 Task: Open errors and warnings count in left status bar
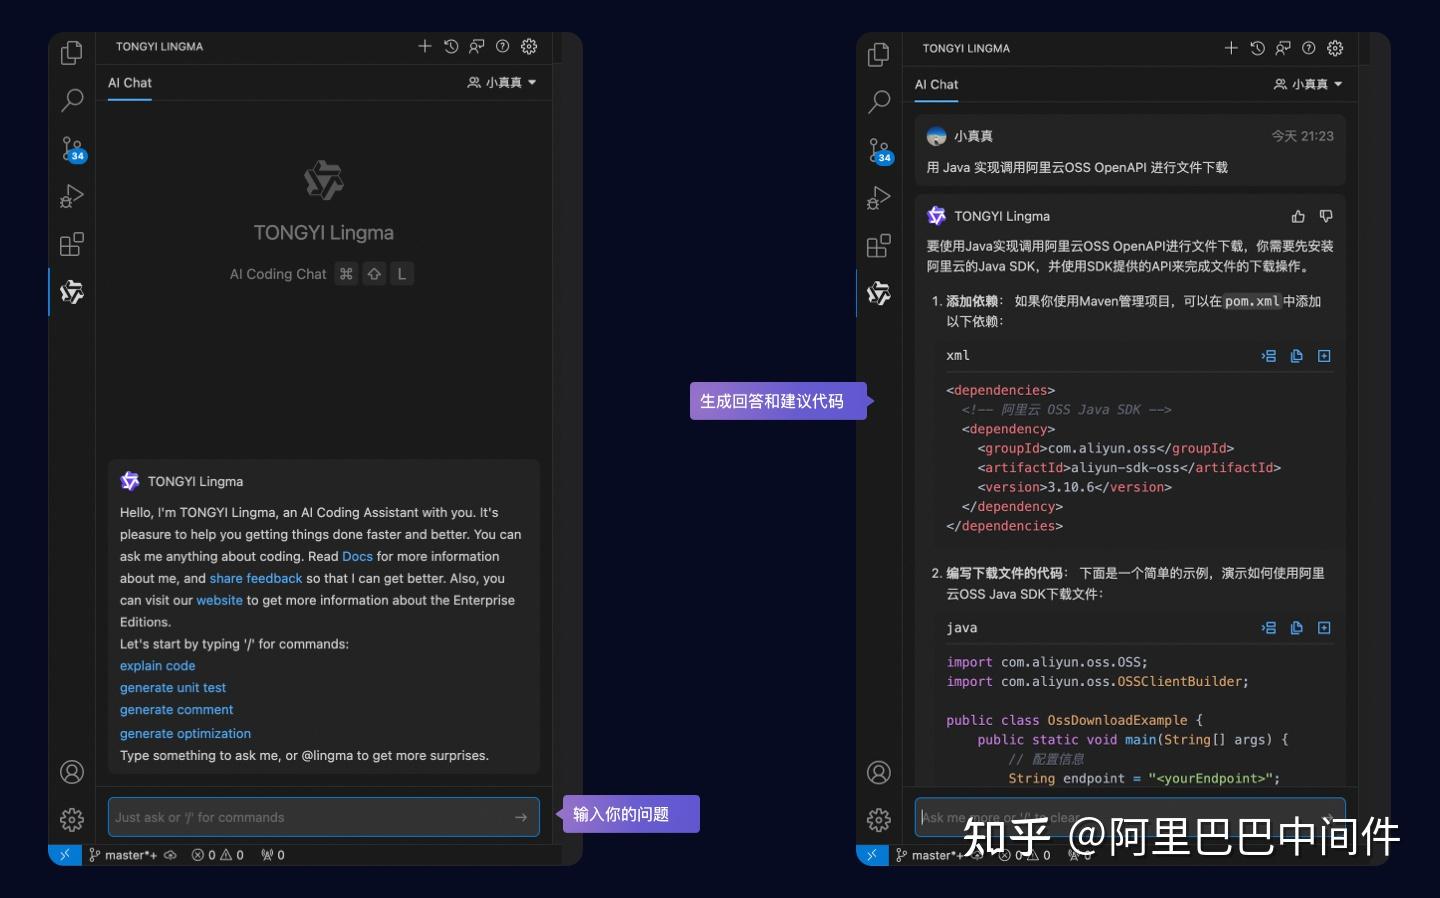coord(218,855)
